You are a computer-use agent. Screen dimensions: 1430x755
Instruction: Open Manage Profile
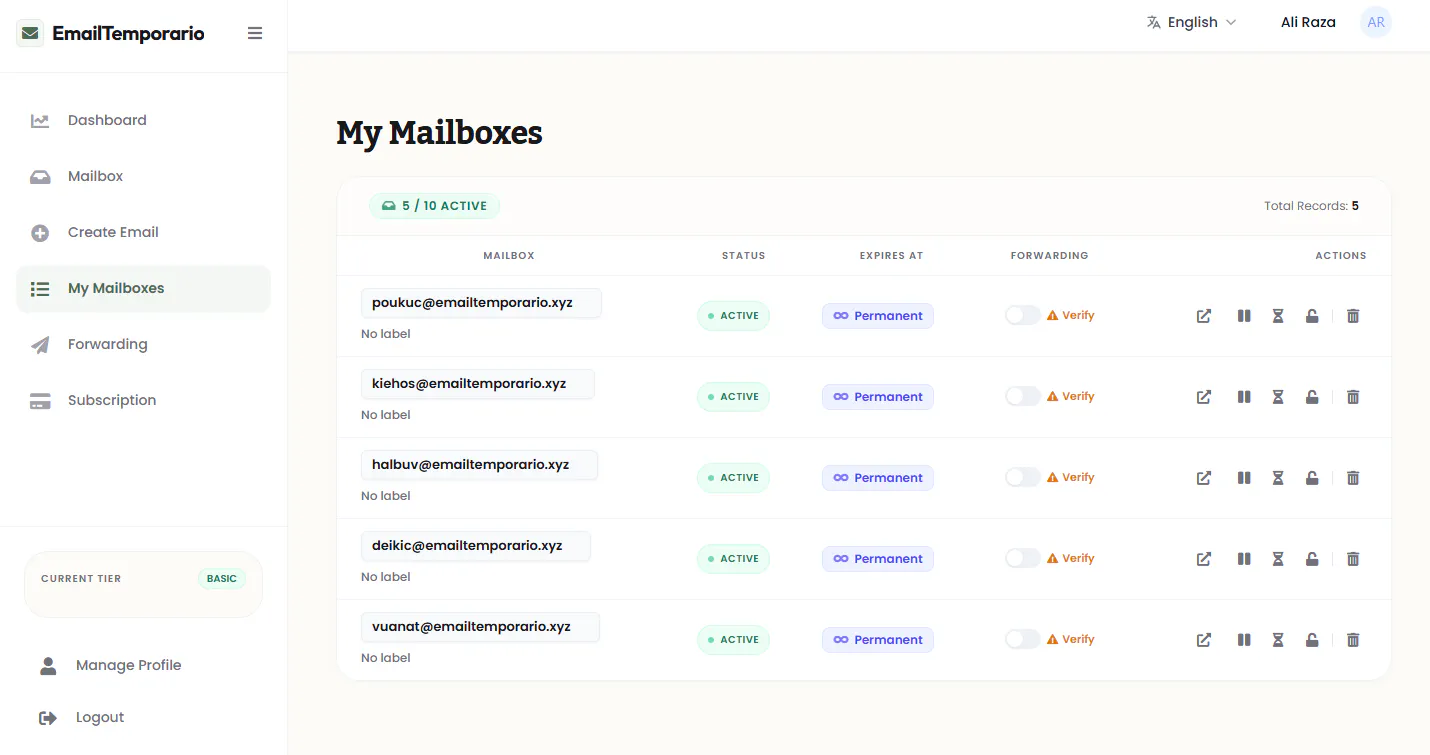click(143, 665)
